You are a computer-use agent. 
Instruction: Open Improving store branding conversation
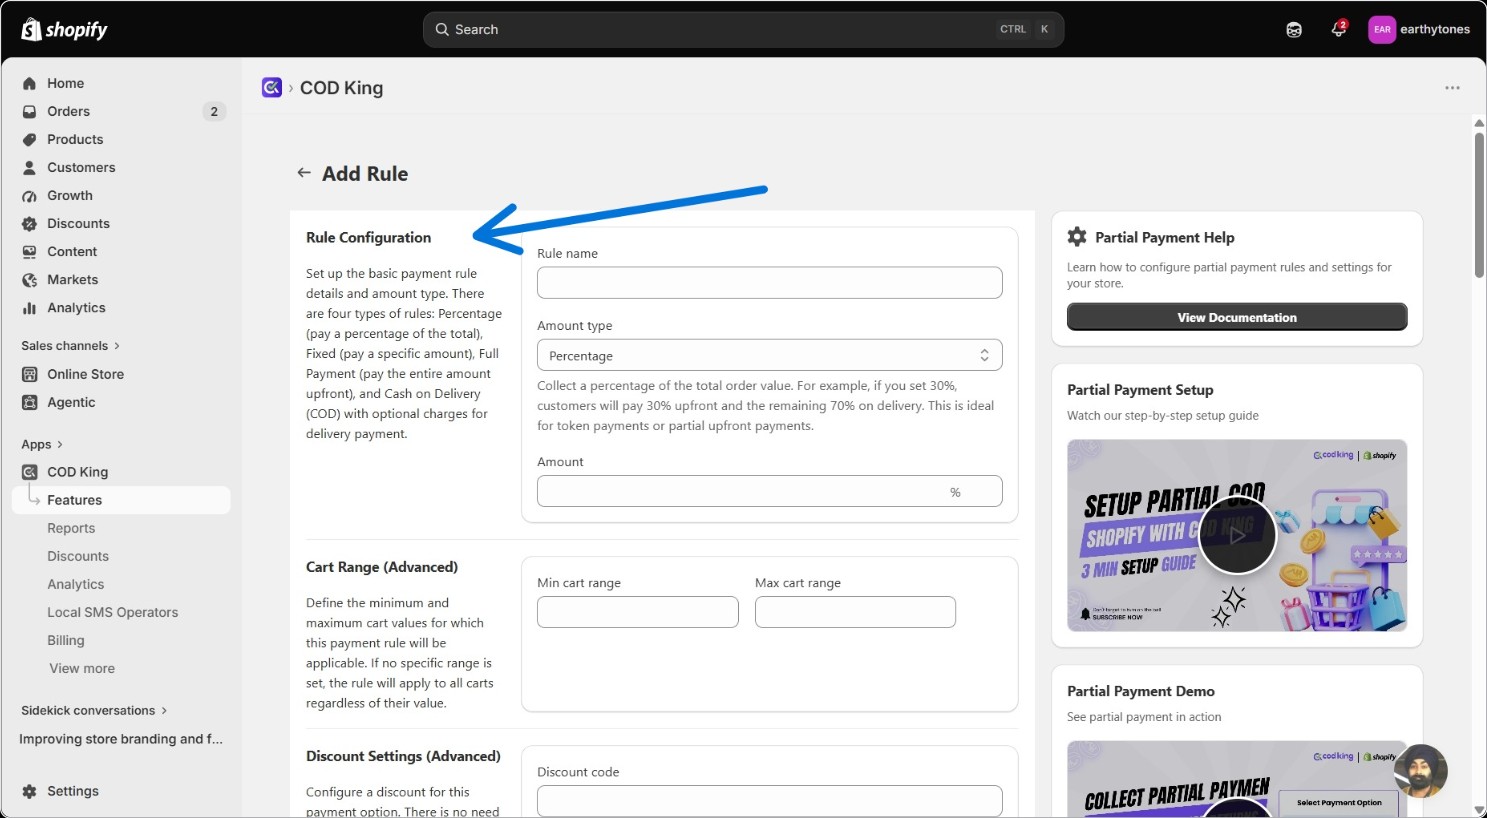[x=121, y=739]
